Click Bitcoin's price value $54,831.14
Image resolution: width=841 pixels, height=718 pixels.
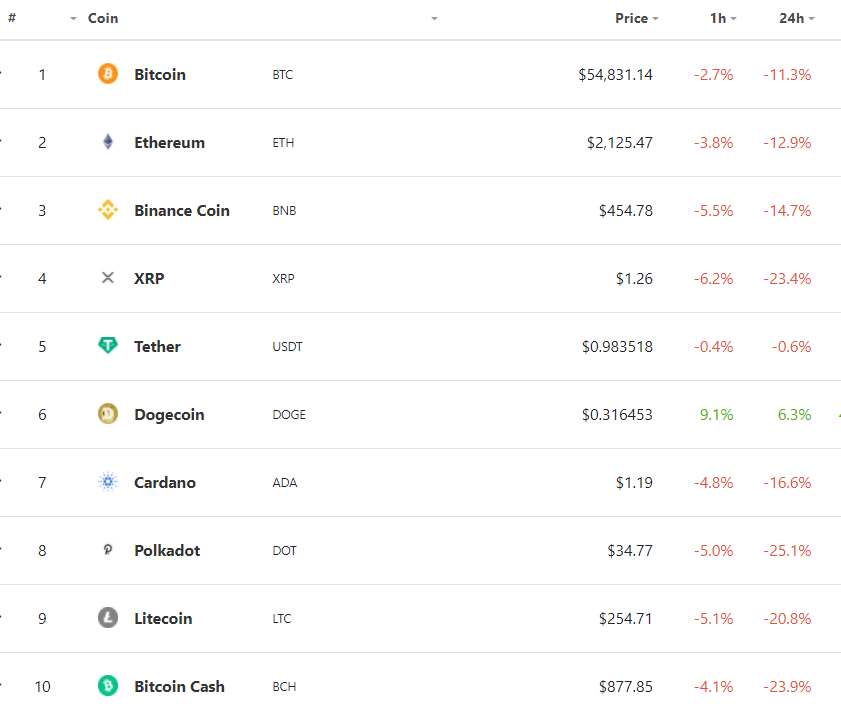[615, 74]
